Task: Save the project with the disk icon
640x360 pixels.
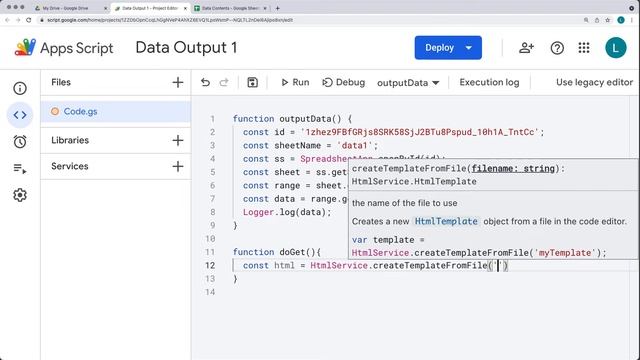Action: pyautogui.click(x=252, y=82)
